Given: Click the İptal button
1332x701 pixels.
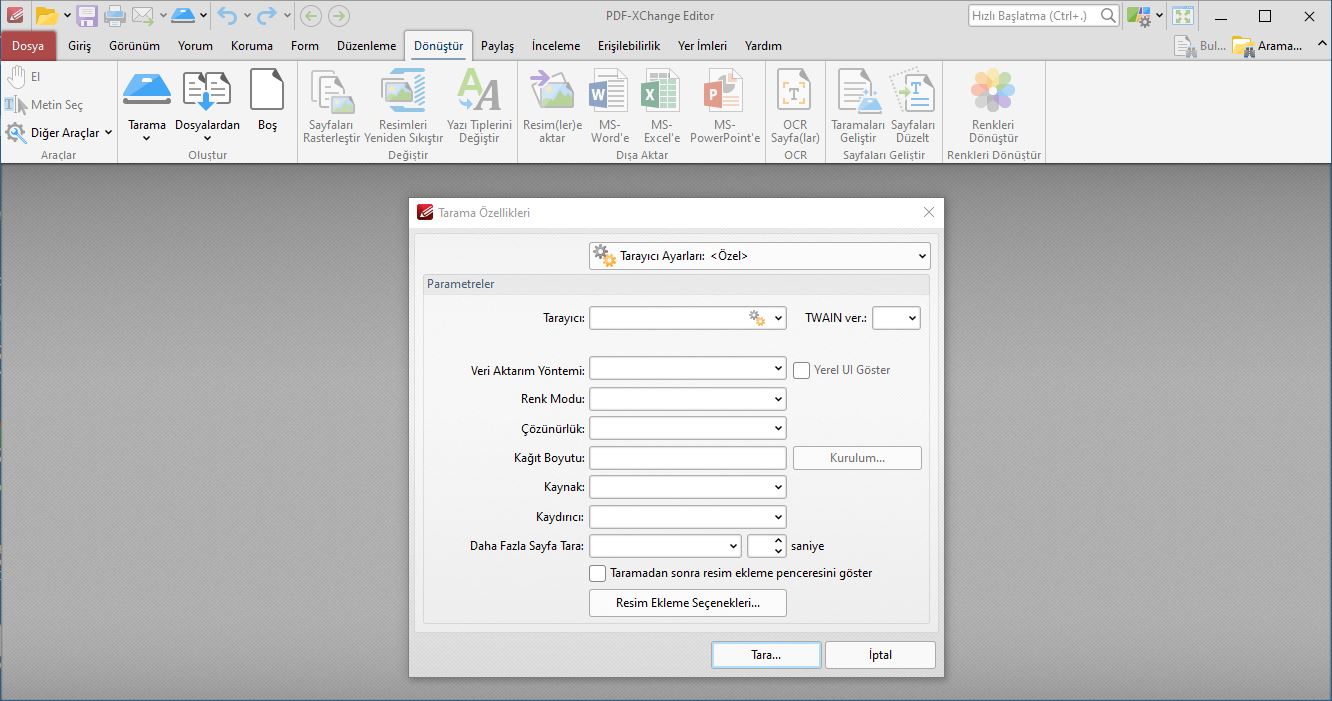Looking at the screenshot, I should (880, 655).
